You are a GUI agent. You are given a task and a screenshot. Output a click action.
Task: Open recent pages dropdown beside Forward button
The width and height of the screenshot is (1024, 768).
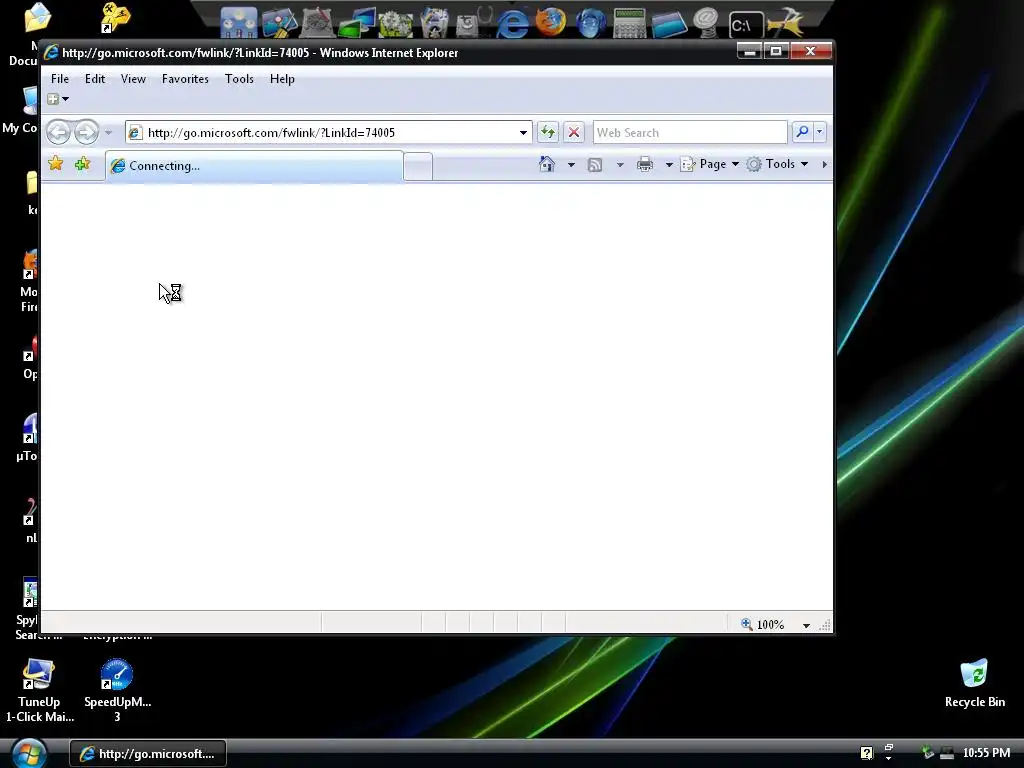tap(108, 133)
